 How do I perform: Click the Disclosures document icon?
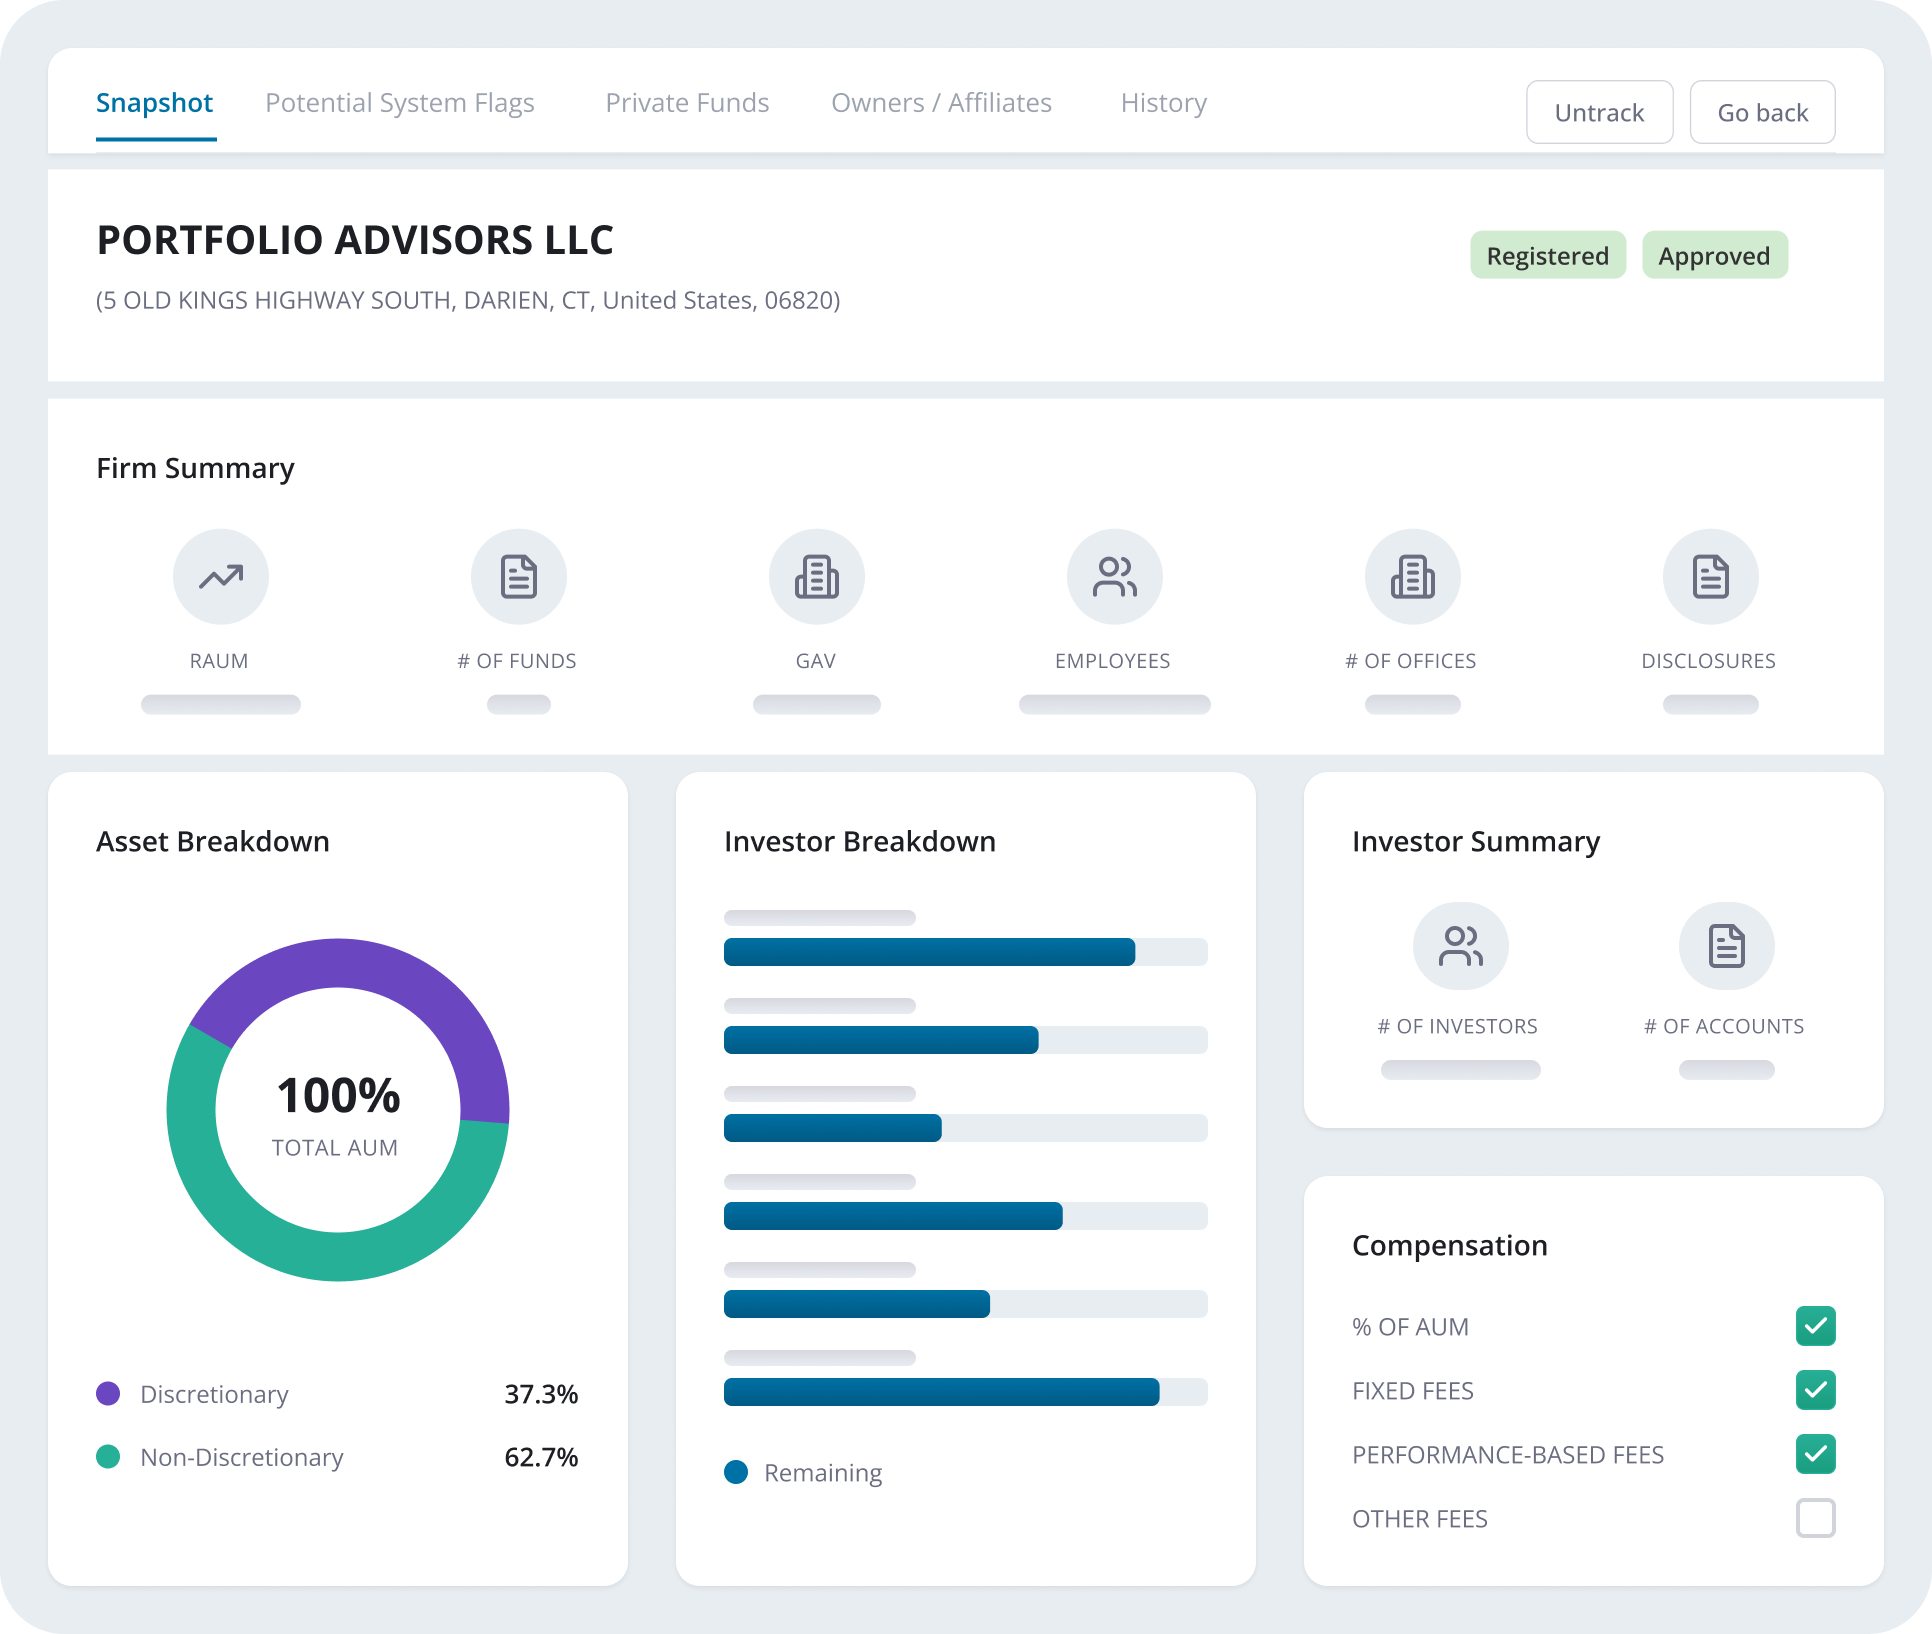point(1710,577)
